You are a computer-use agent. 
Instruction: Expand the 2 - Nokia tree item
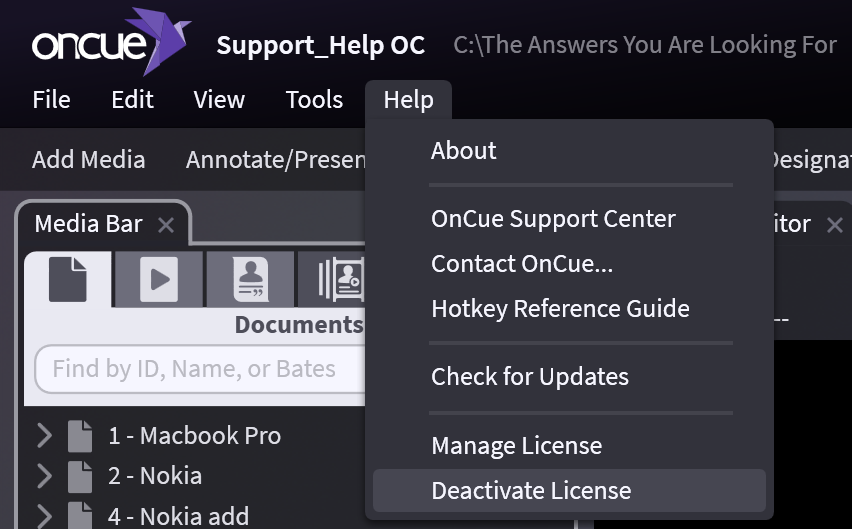pyautogui.click(x=44, y=476)
